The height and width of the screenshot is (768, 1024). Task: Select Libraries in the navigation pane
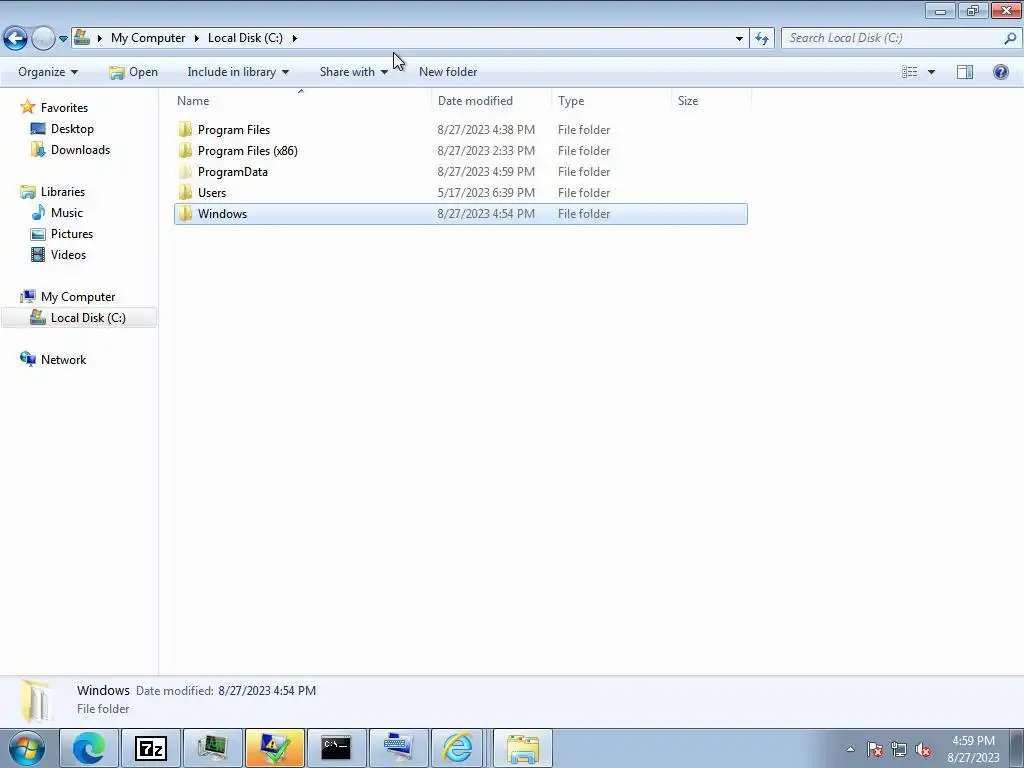[x=63, y=191]
